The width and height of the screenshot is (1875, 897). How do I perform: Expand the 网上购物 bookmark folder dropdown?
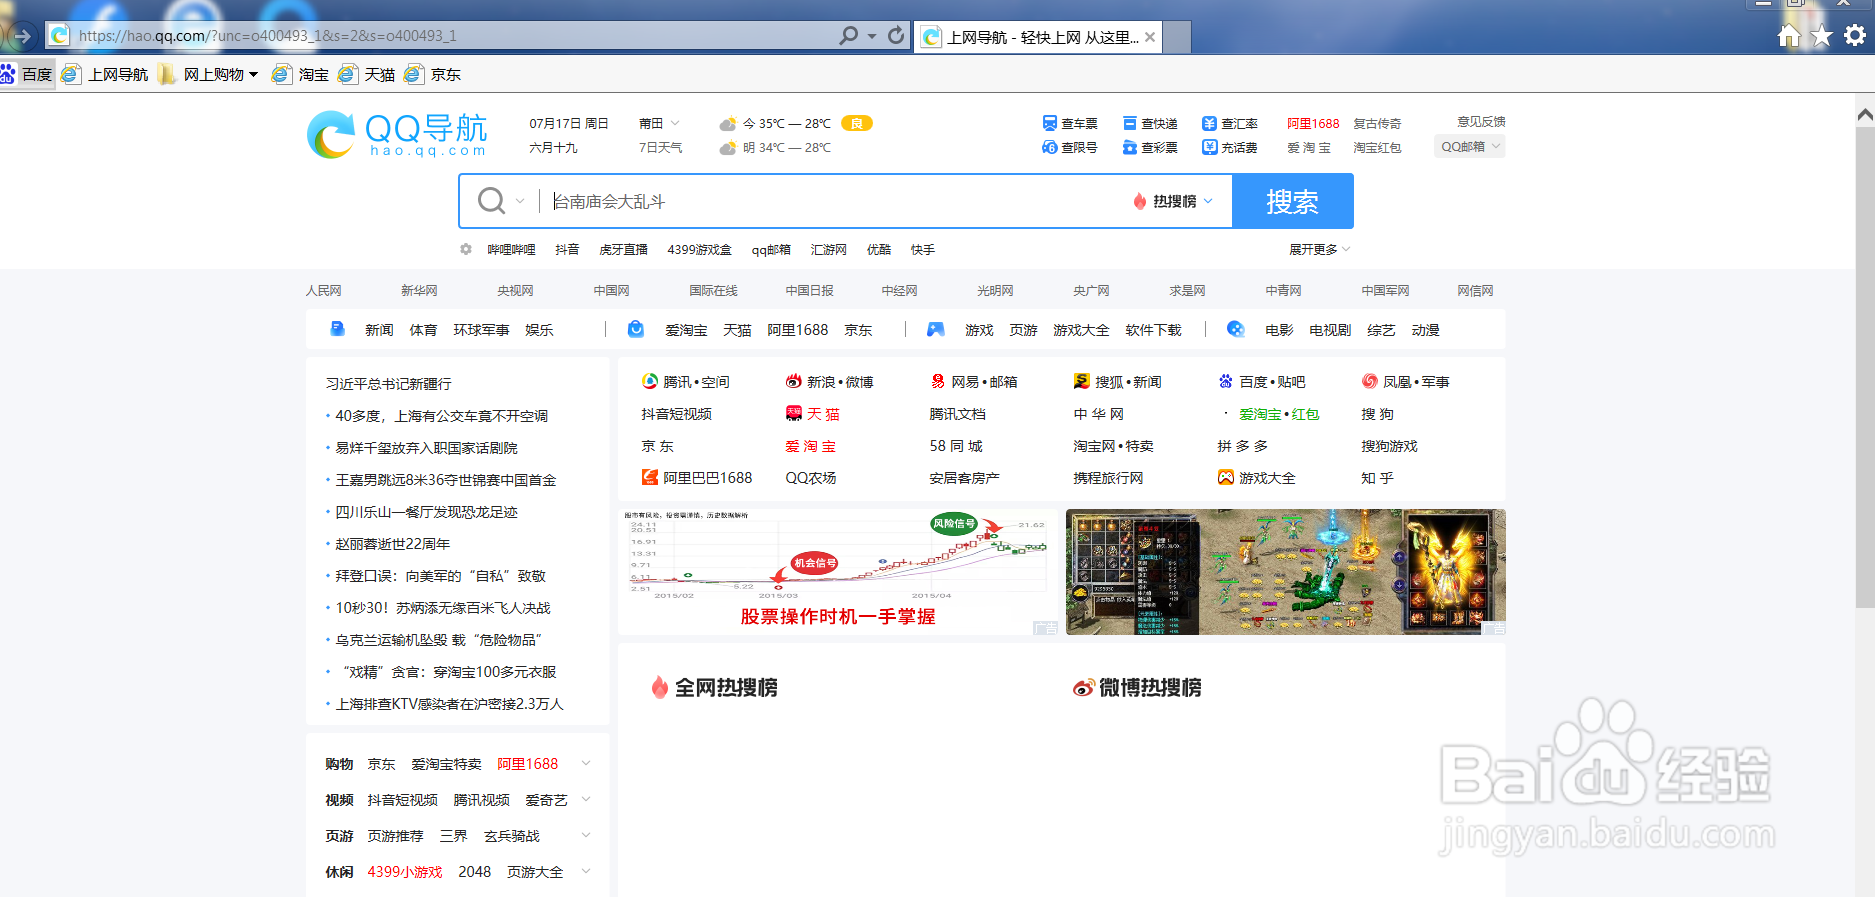pos(253,74)
